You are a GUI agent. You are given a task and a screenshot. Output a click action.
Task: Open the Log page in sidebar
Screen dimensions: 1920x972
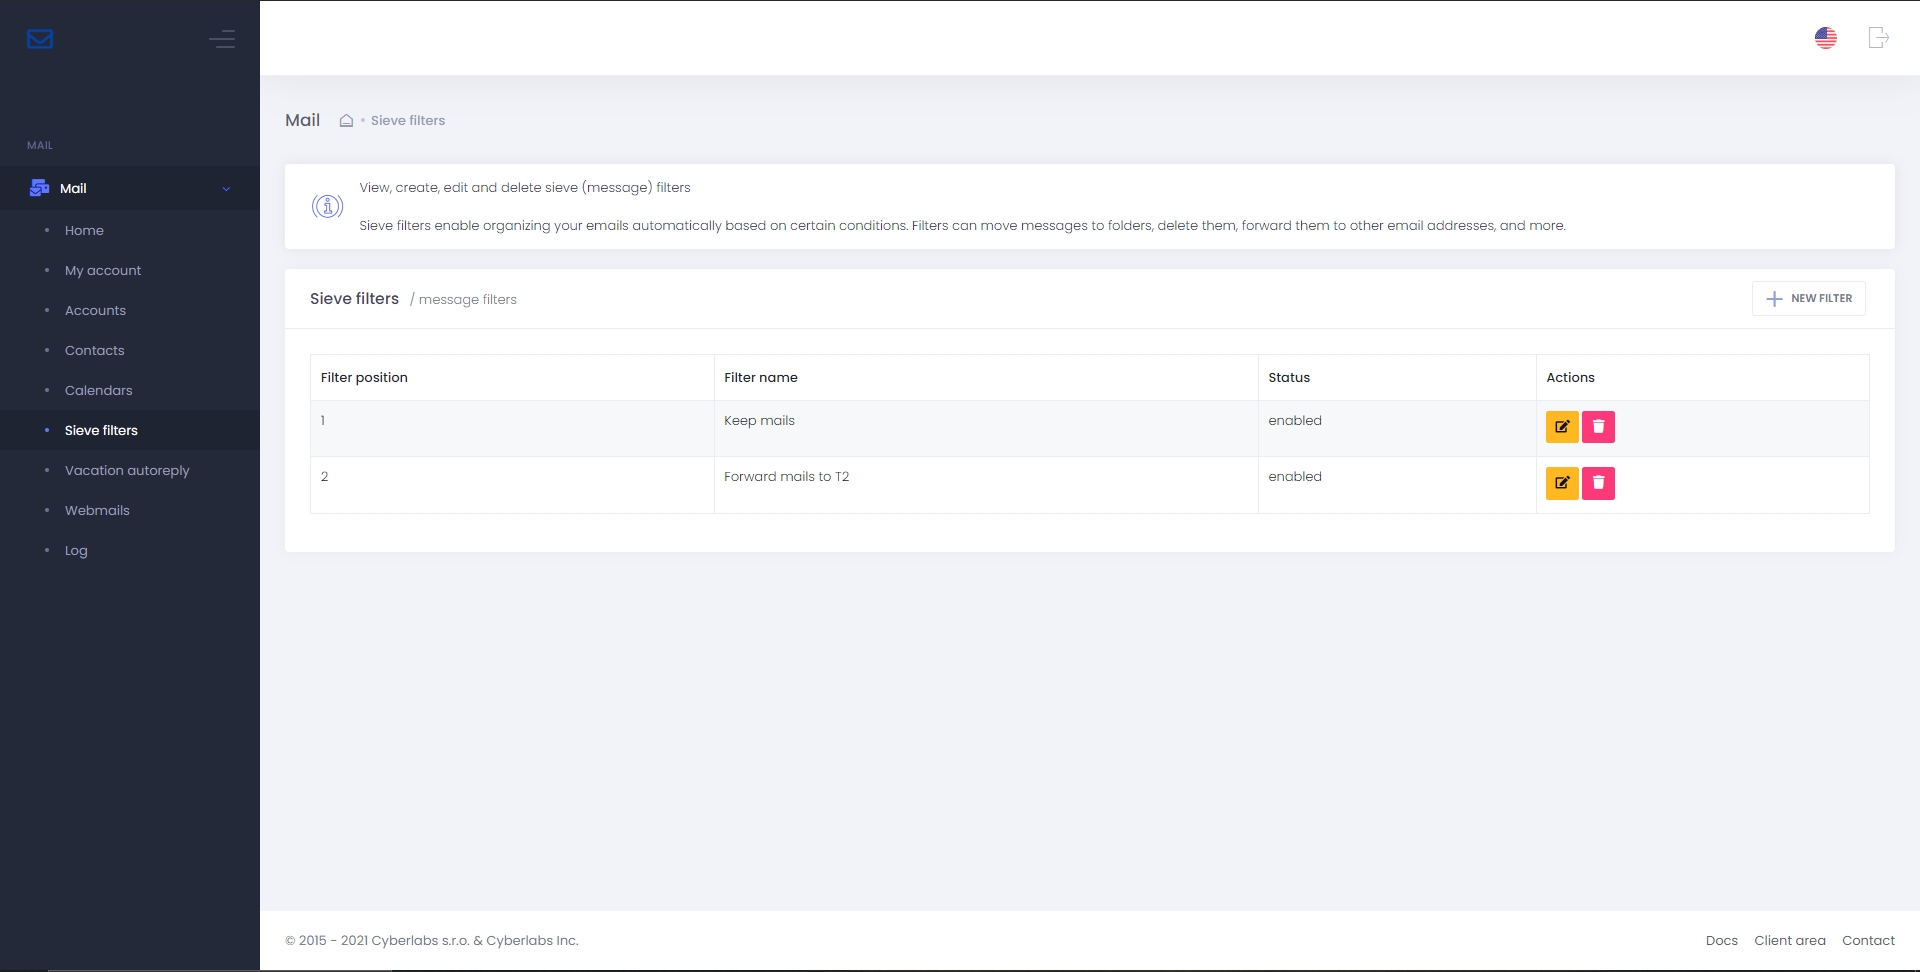[x=76, y=551]
